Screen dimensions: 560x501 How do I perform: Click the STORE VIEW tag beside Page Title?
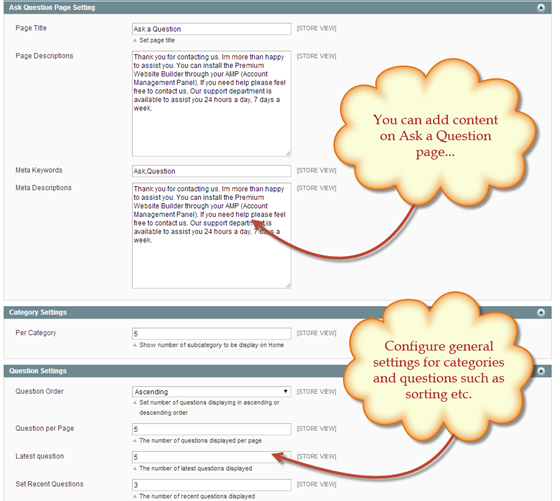pos(316,28)
